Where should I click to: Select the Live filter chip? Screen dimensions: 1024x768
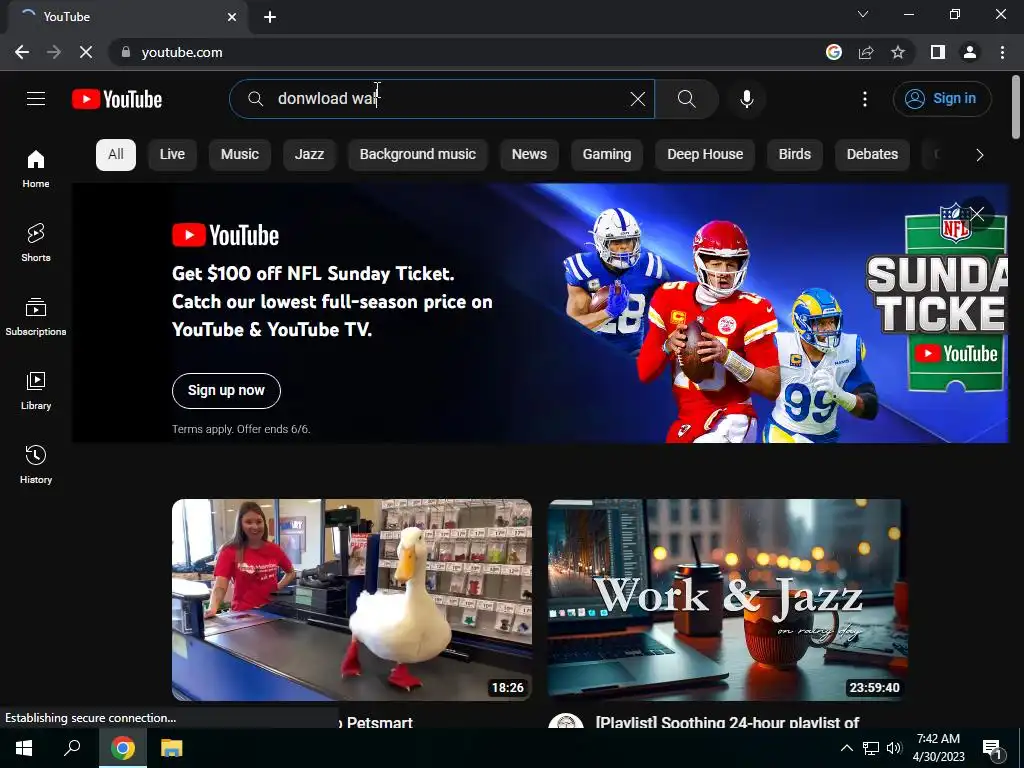coord(172,155)
